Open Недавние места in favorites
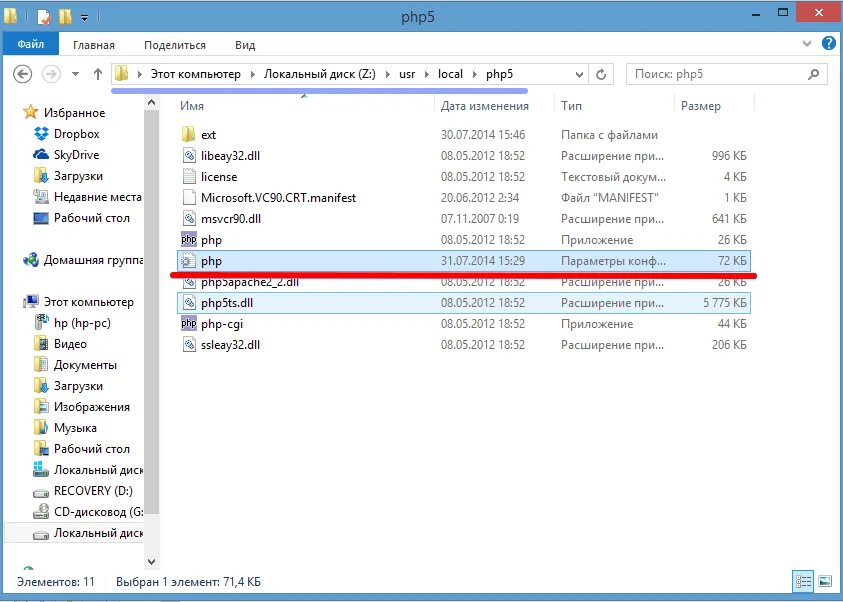Viewport: 843px width, 602px height. pyautogui.click(x=97, y=197)
